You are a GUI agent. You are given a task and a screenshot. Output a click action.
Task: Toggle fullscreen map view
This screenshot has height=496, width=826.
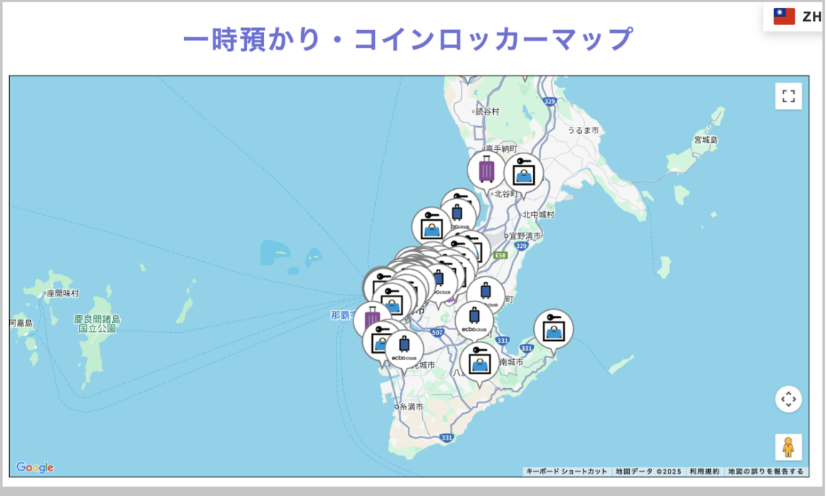(788, 96)
